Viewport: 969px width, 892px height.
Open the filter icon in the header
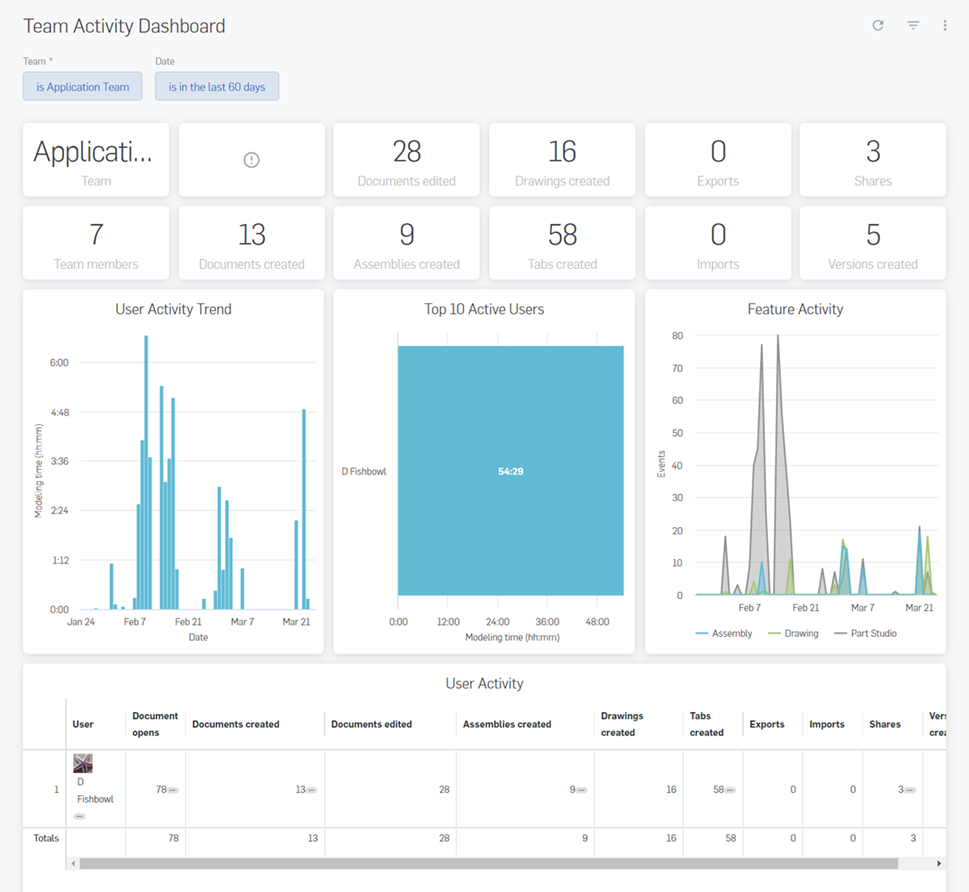click(x=912, y=25)
